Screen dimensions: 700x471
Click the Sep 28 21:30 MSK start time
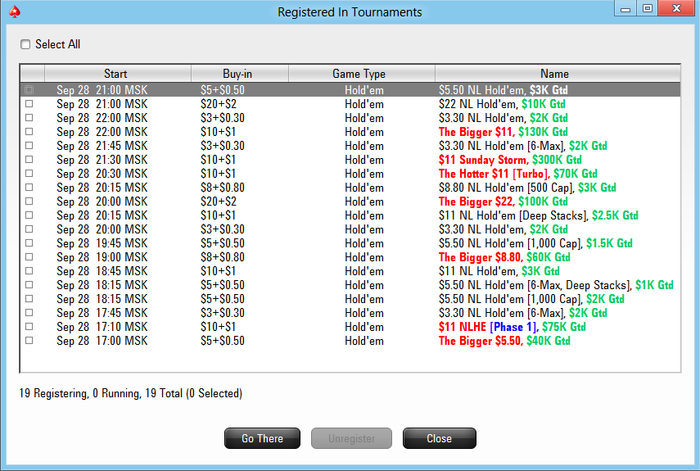point(102,160)
